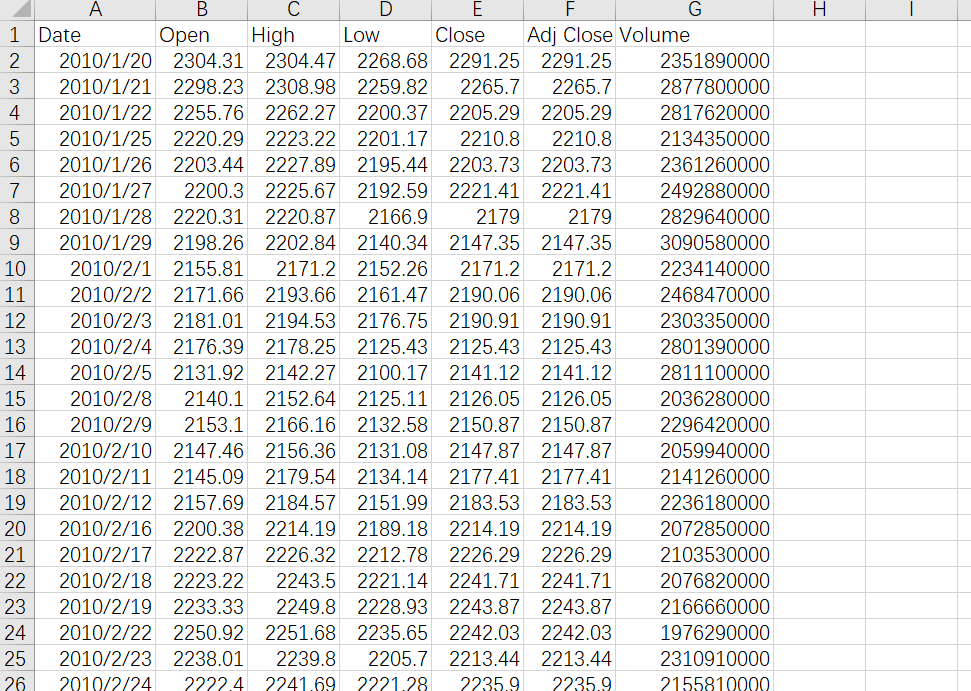Select Volume value 2134350000

(x=695, y=139)
